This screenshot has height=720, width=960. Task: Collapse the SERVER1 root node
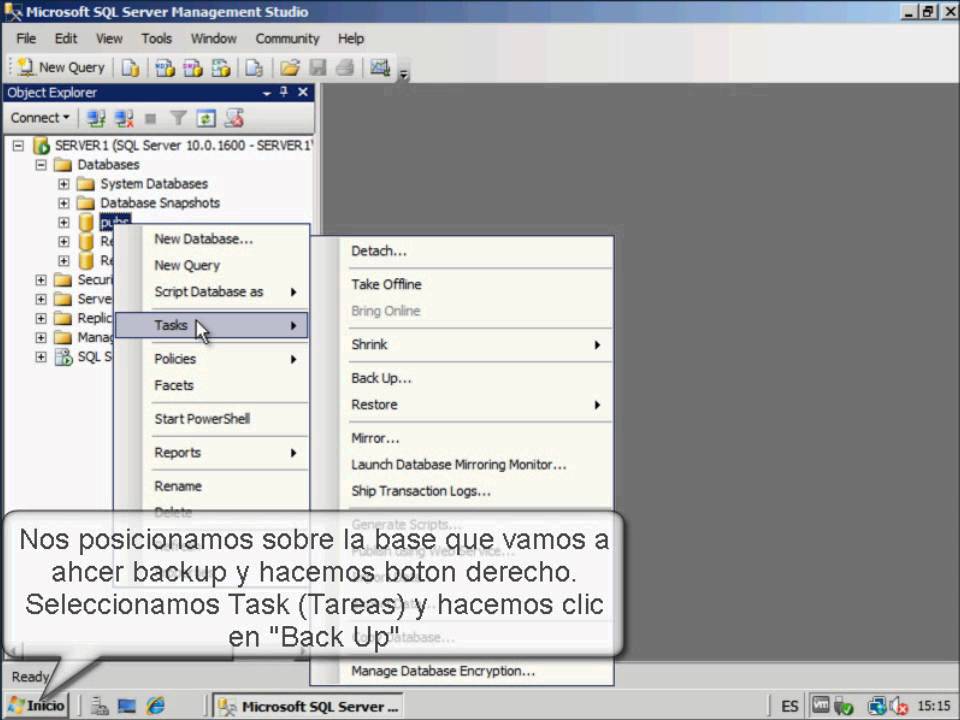click(x=18, y=146)
